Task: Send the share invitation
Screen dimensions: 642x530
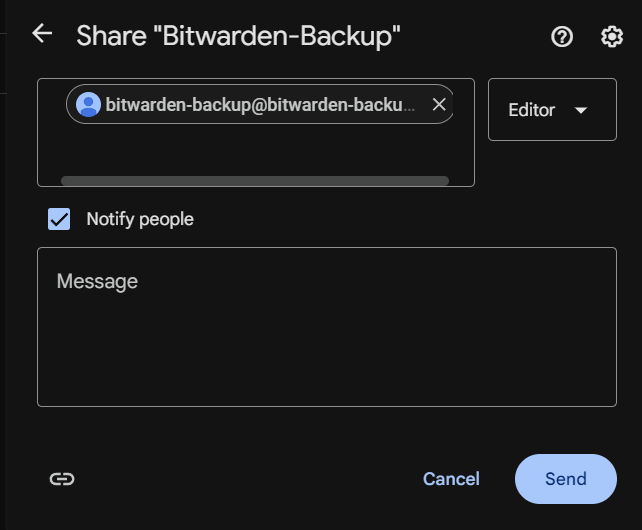Action: click(565, 479)
